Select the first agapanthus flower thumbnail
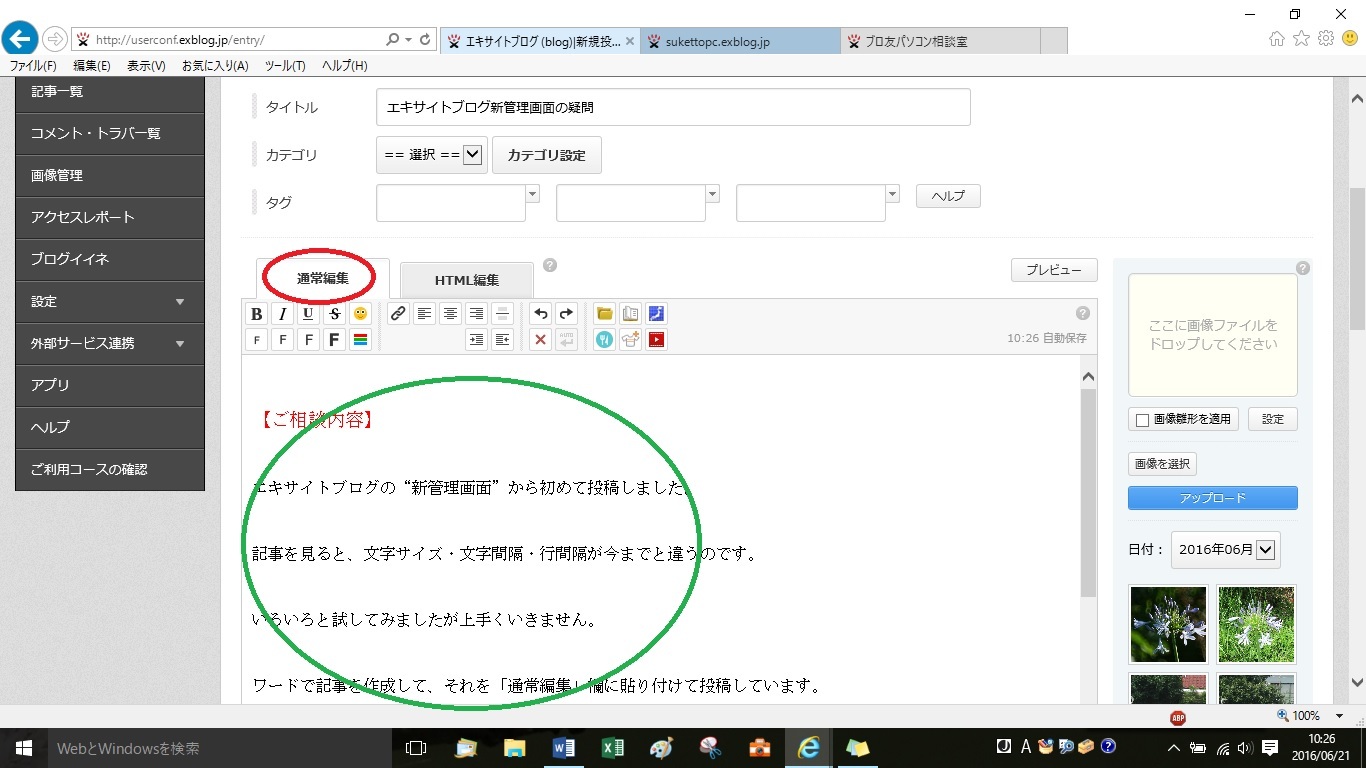Viewport: 1366px width, 768px height. pyautogui.click(x=1168, y=625)
